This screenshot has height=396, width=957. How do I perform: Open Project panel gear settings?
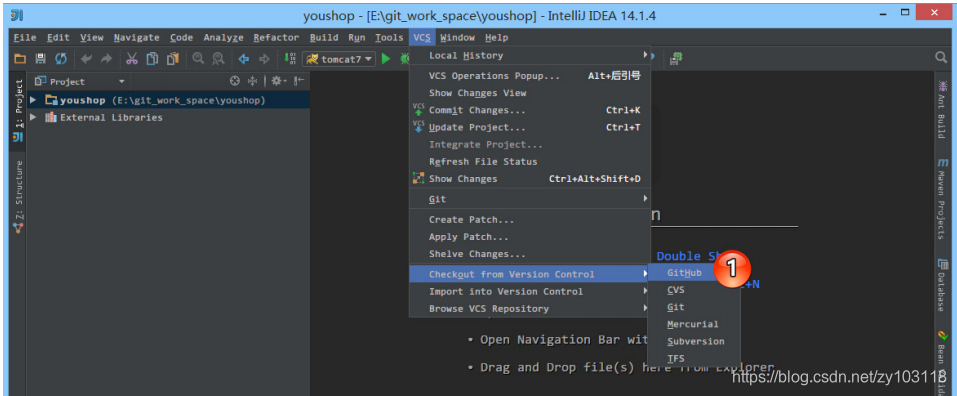click(278, 81)
